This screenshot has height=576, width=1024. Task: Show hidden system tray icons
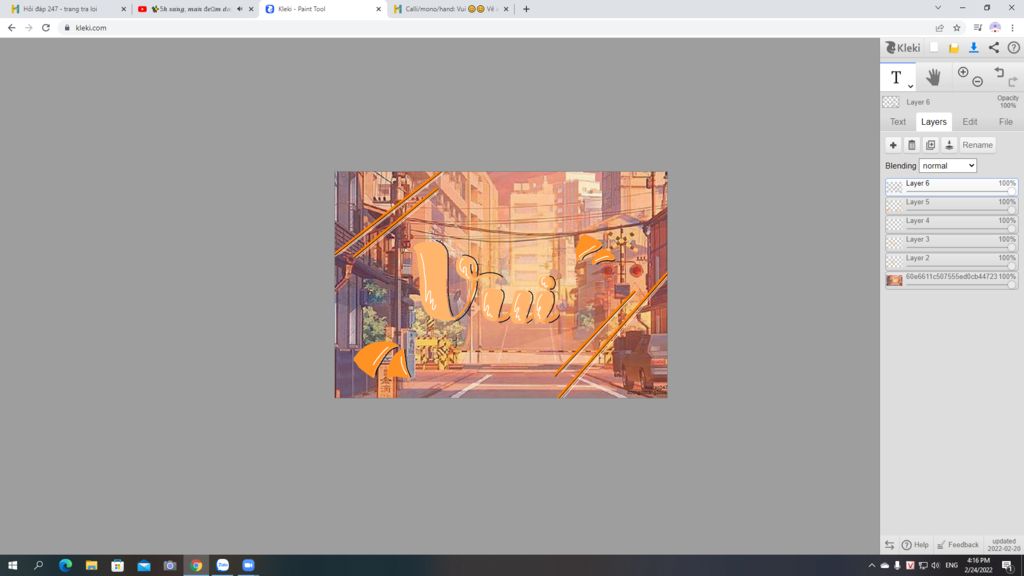point(871,566)
